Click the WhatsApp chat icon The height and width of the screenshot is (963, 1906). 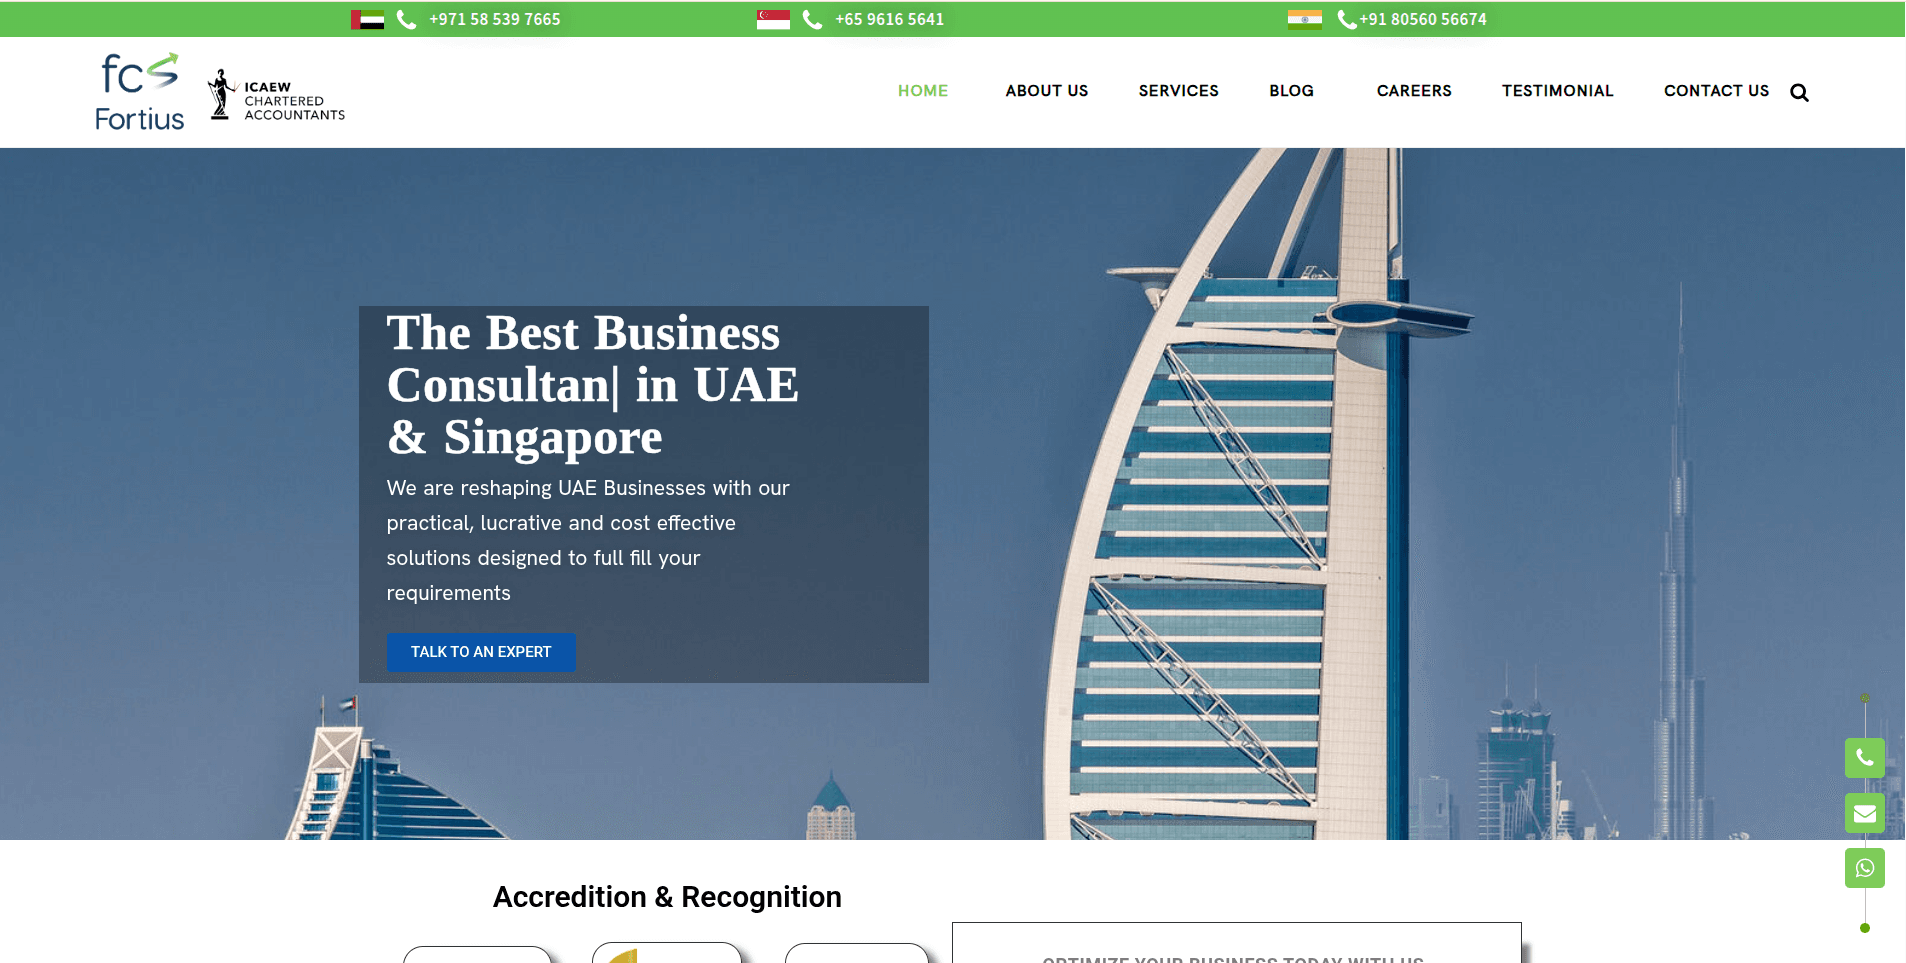pos(1863,868)
